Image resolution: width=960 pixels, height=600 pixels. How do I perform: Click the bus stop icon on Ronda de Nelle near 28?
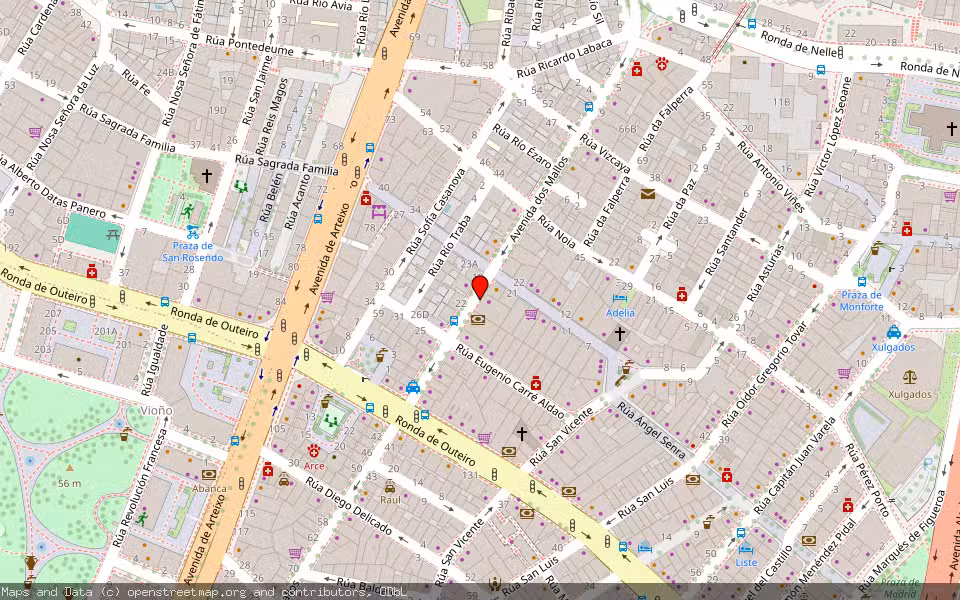(752, 24)
